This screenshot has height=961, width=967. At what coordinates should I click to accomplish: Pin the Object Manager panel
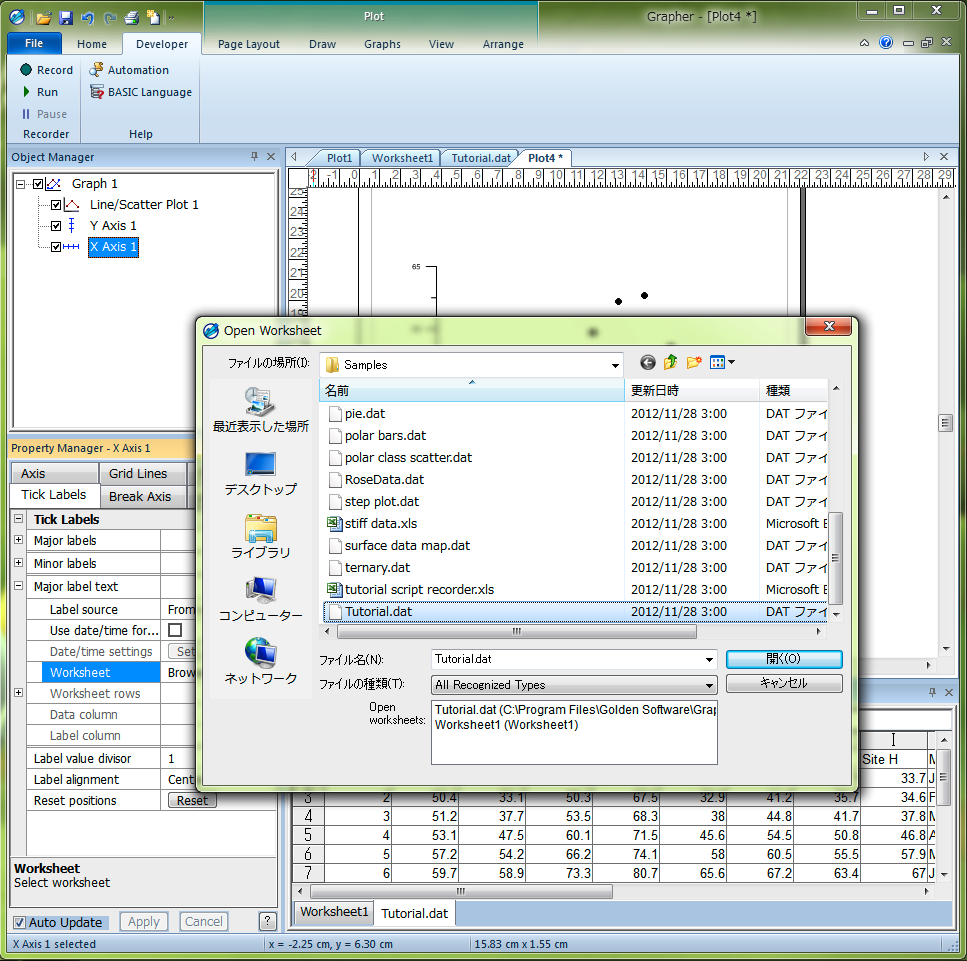click(254, 157)
